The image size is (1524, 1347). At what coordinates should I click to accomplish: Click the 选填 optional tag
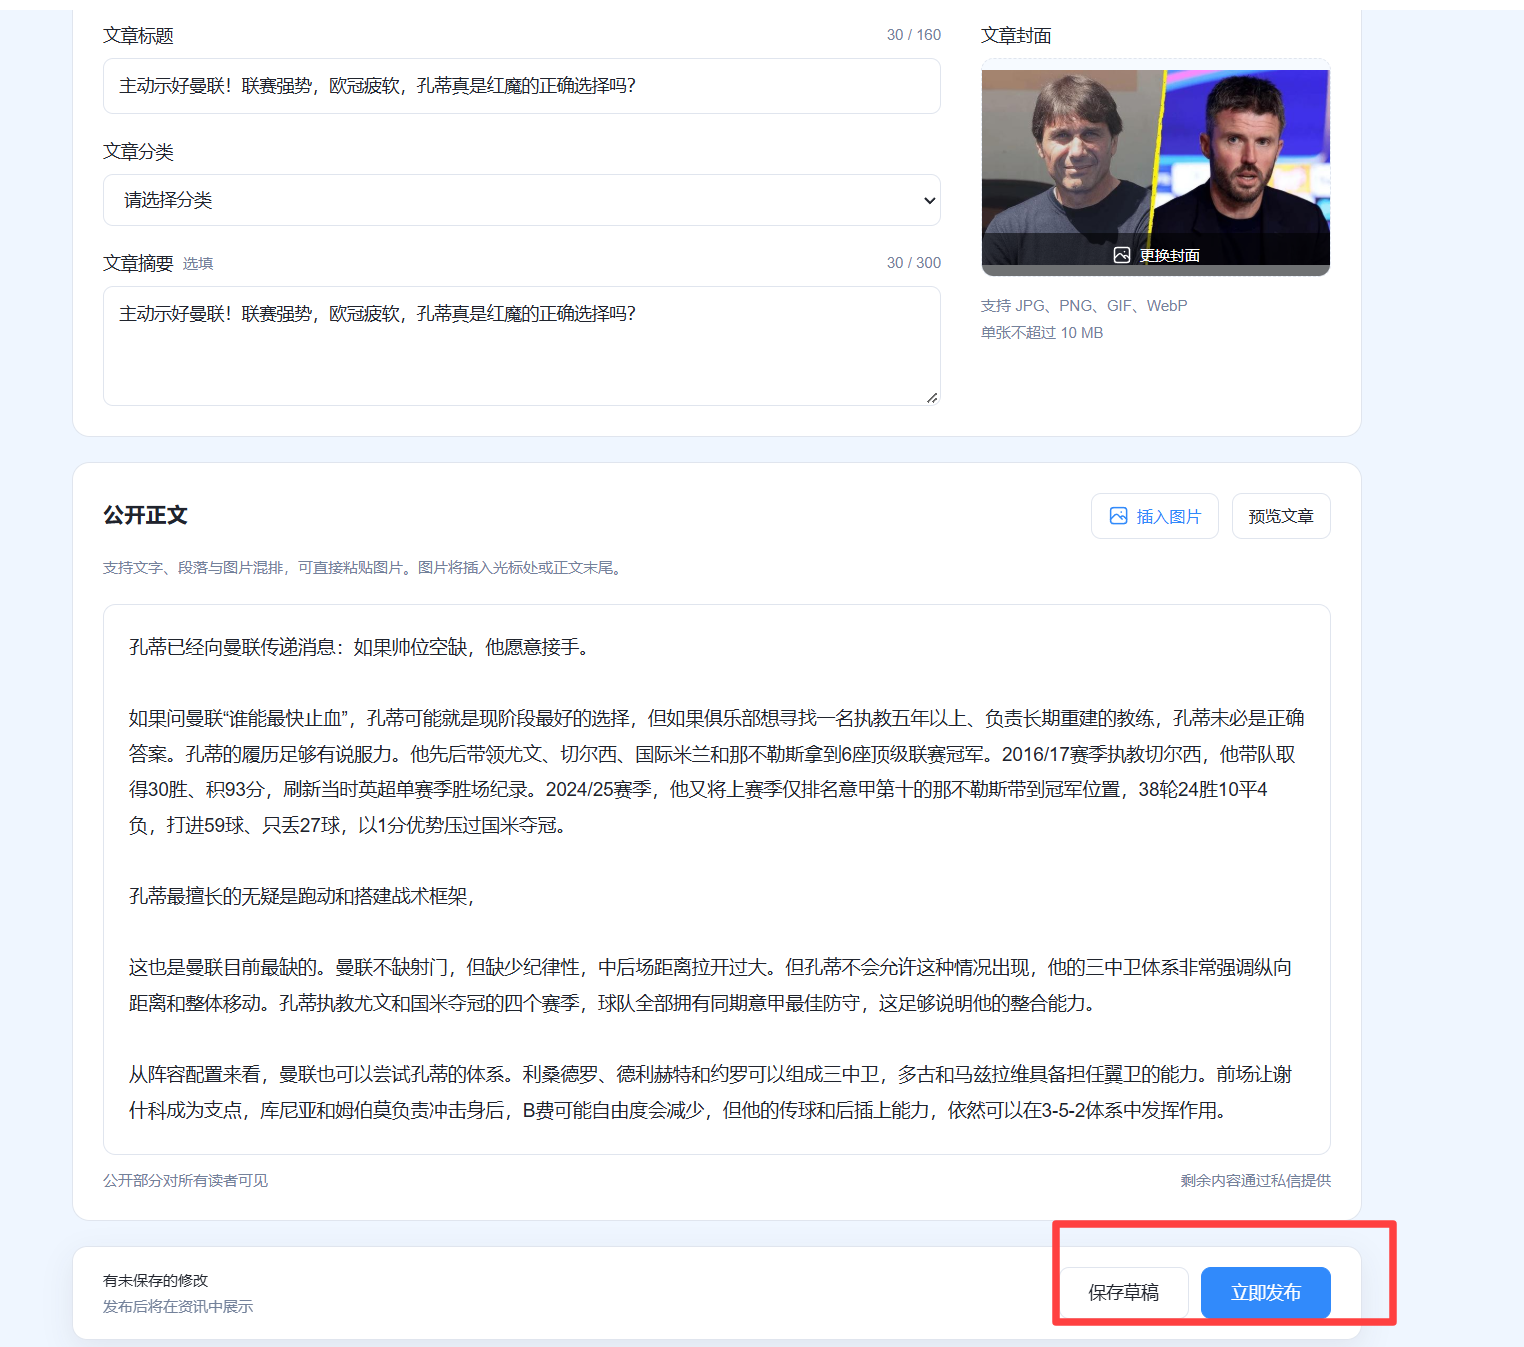(198, 263)
